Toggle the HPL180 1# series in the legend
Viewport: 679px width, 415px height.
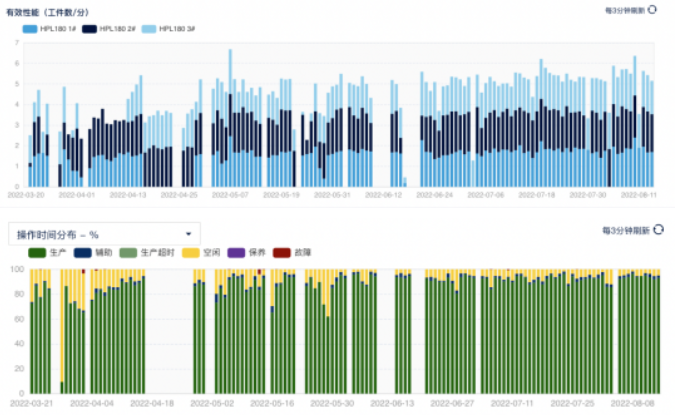point(49,29)
